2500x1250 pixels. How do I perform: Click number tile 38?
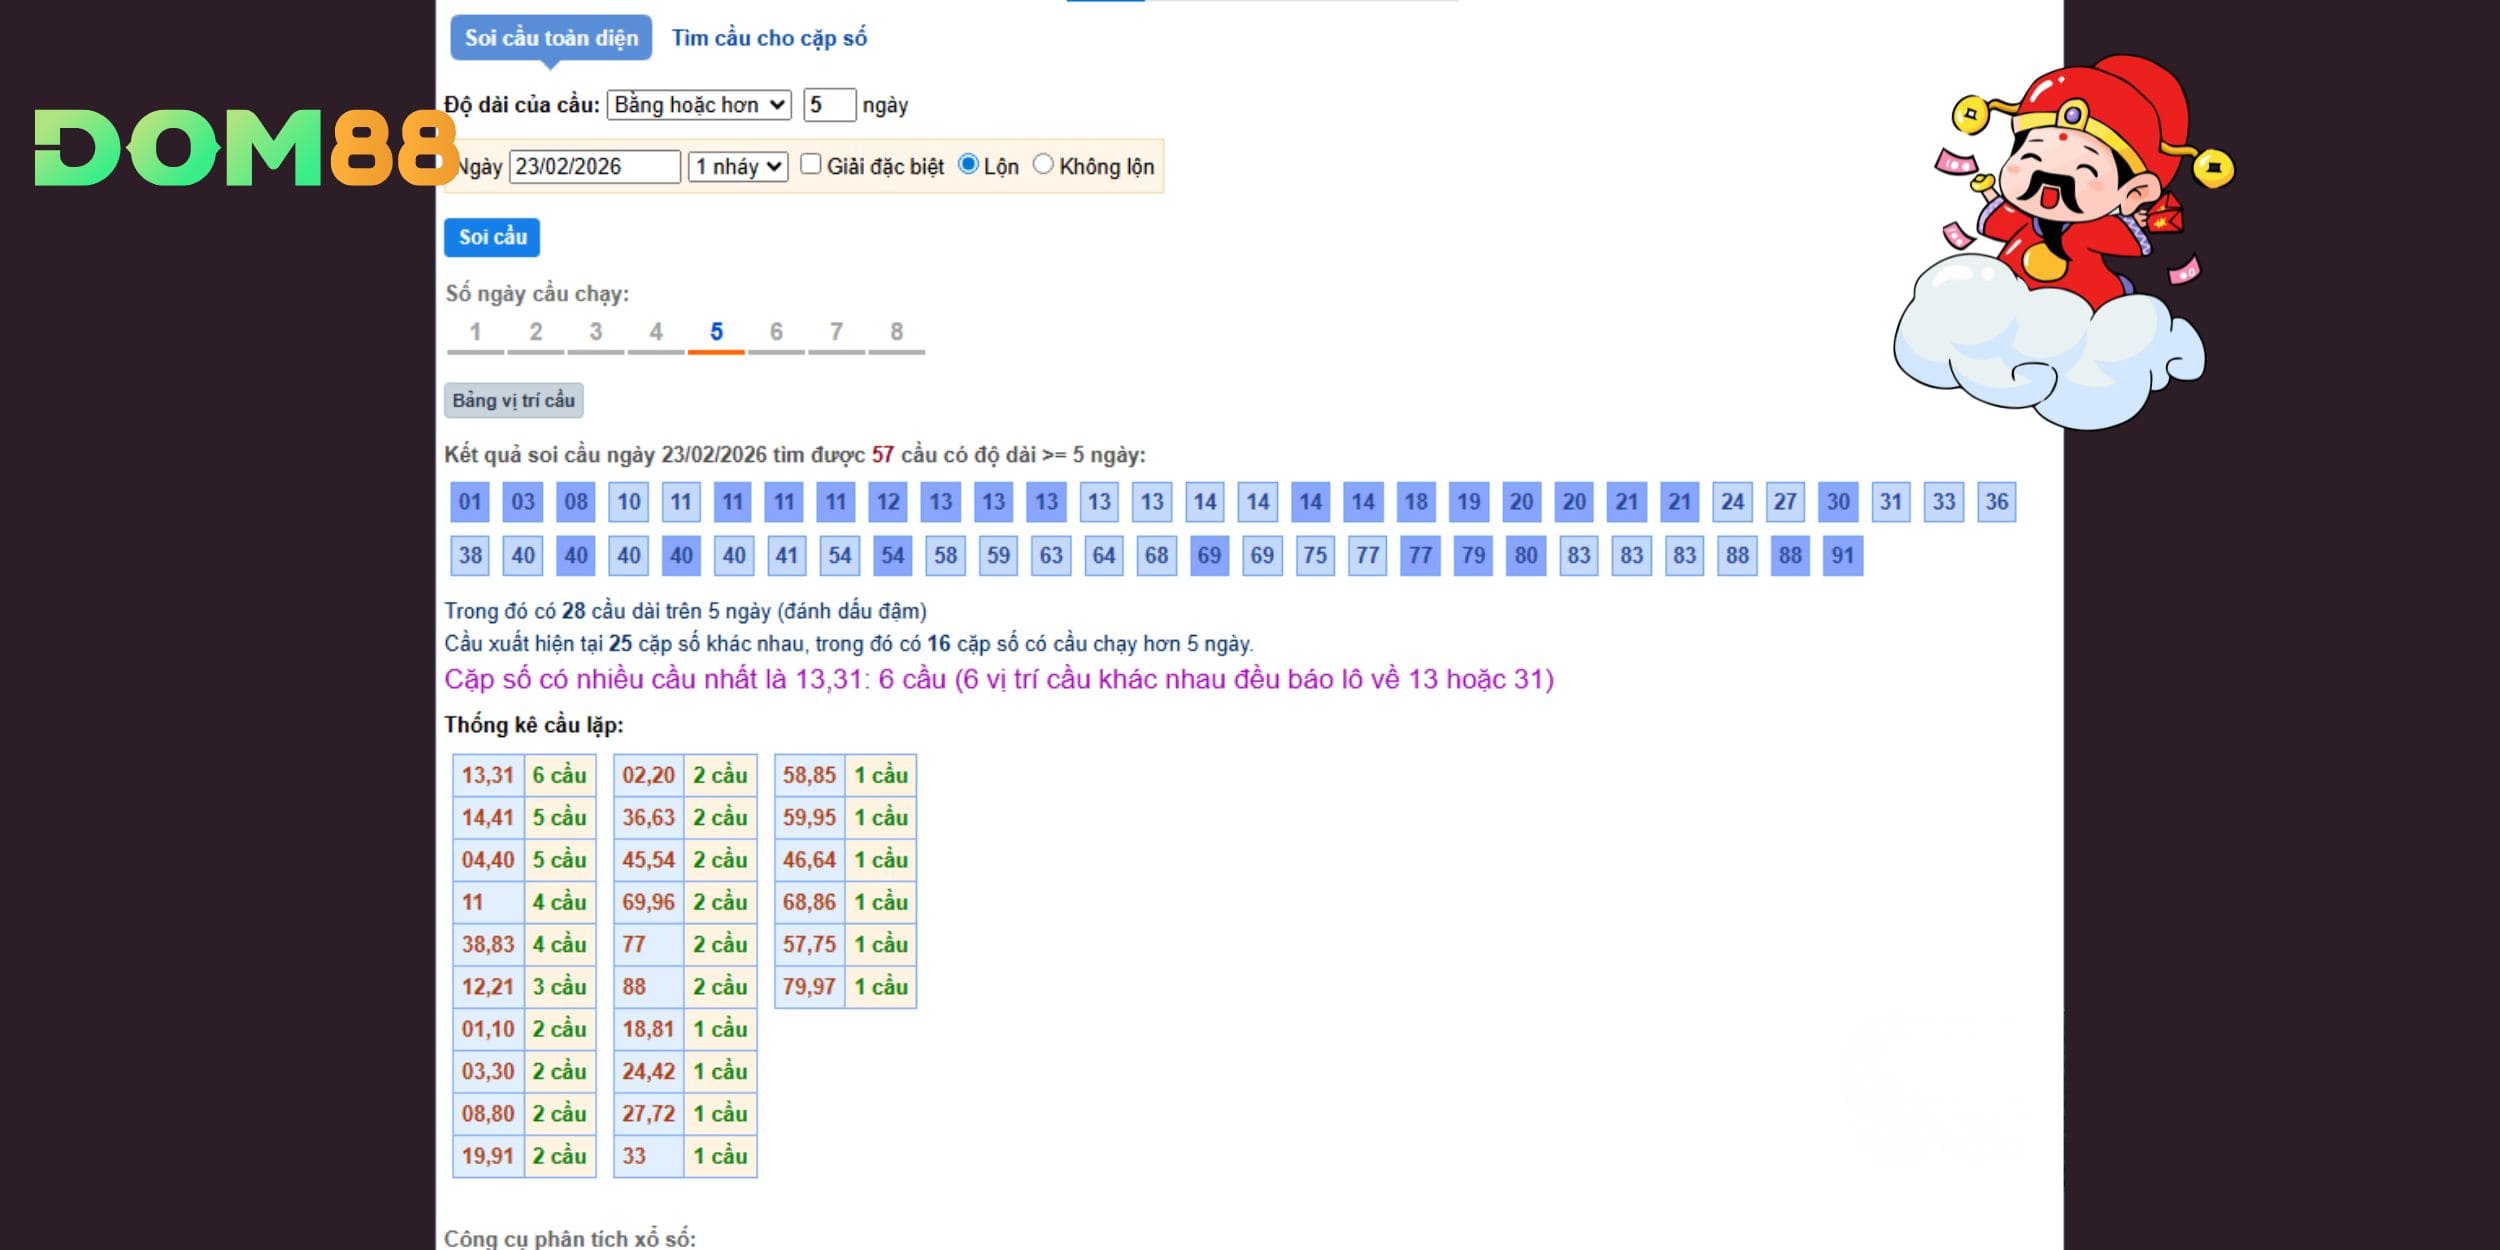470,556
